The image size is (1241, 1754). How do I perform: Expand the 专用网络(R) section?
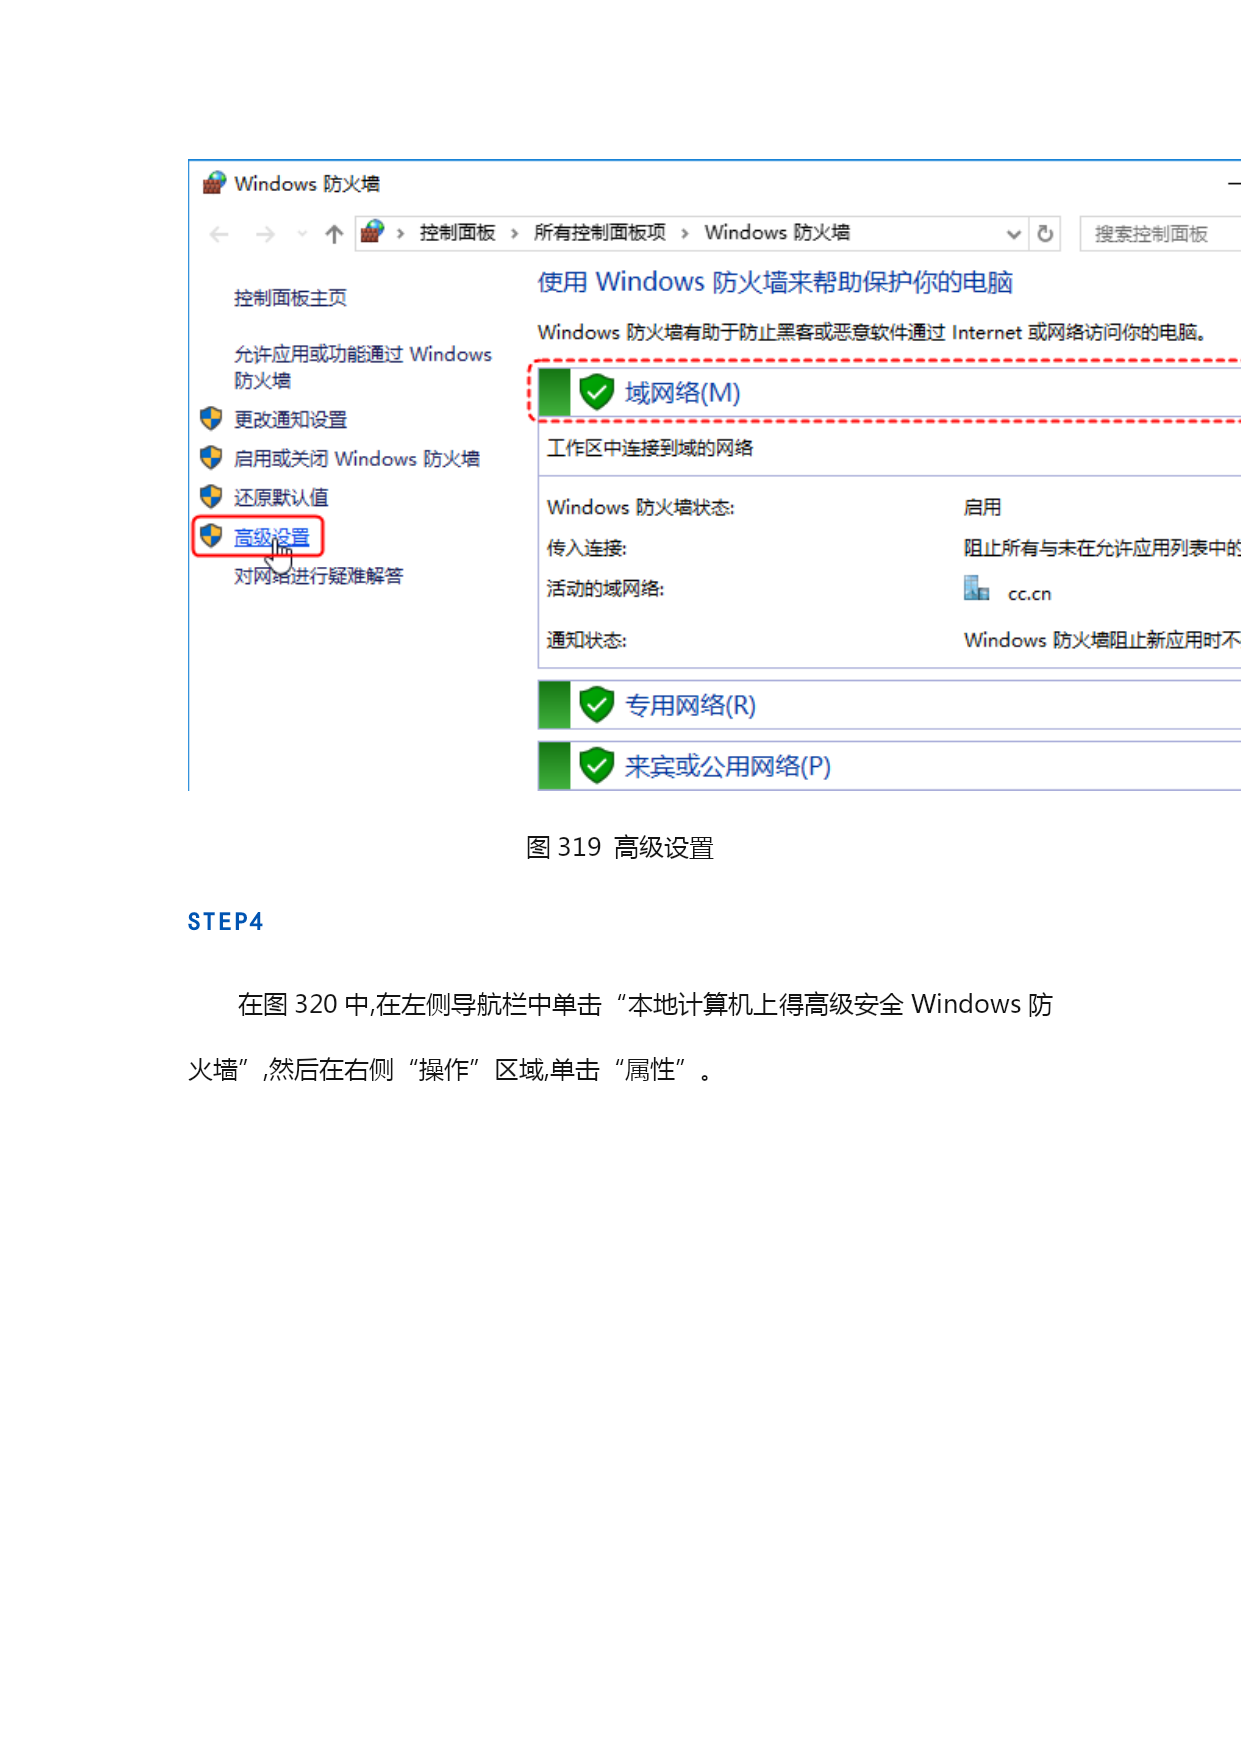tap(889, 705)
